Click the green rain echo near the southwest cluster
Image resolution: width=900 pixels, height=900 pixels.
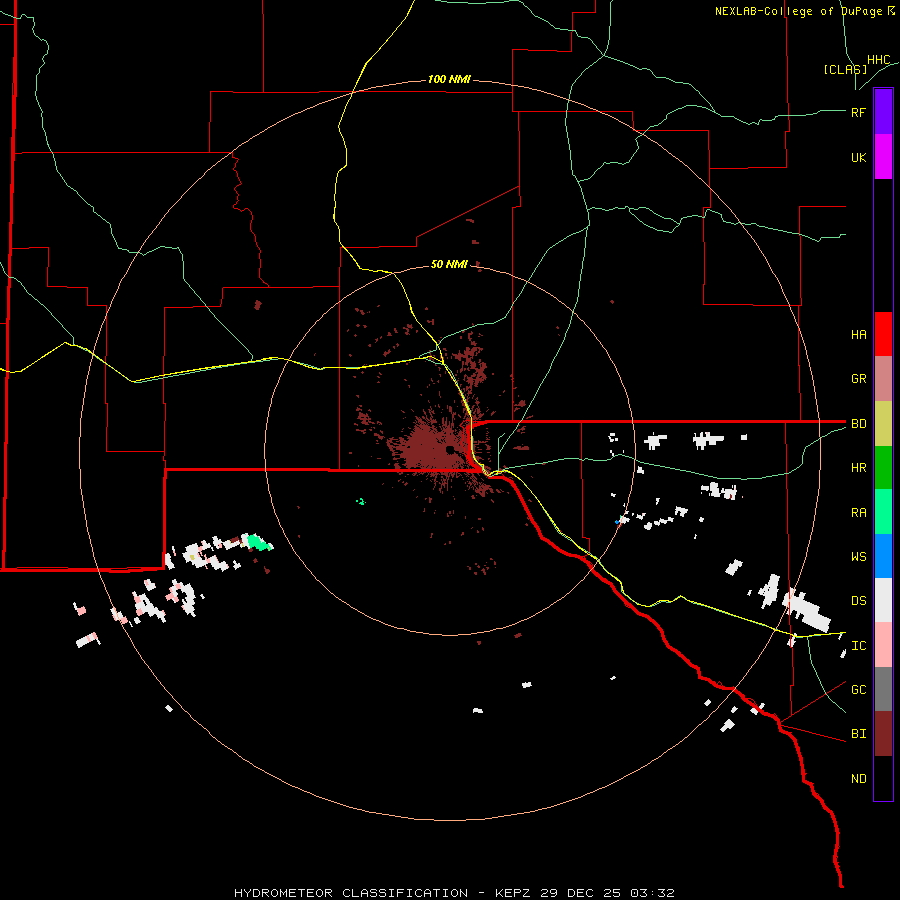click(x=258, y=542)
